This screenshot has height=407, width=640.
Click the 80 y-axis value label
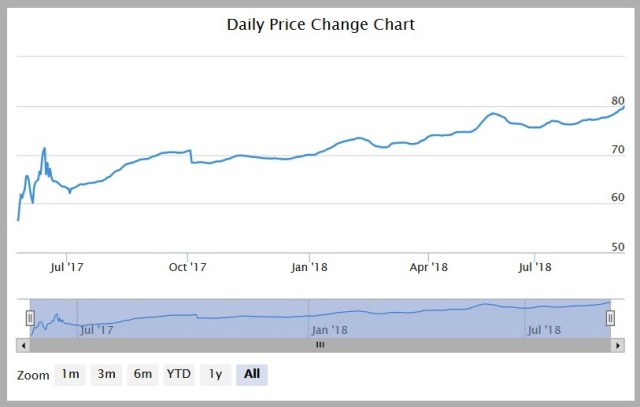[x=618, y=101]
